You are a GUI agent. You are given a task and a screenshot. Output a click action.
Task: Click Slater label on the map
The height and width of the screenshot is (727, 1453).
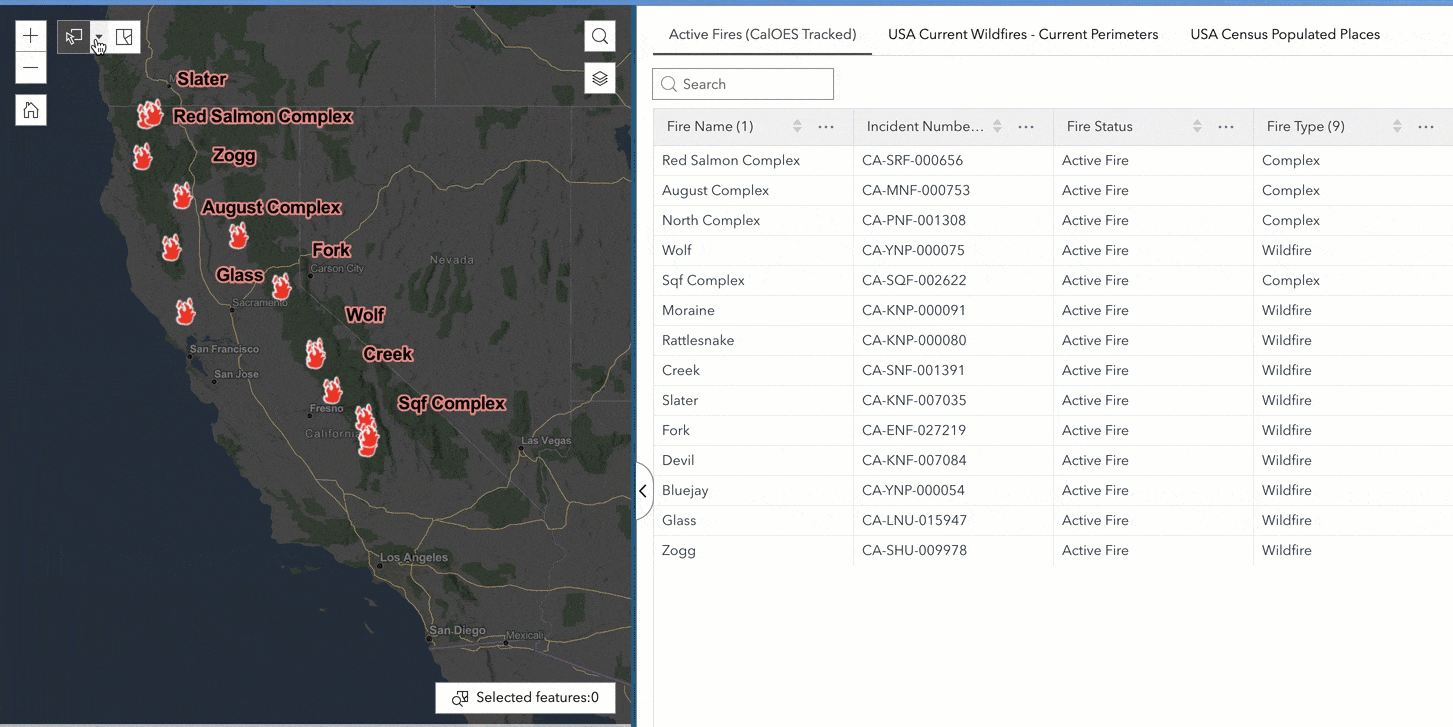coord(202,79)
